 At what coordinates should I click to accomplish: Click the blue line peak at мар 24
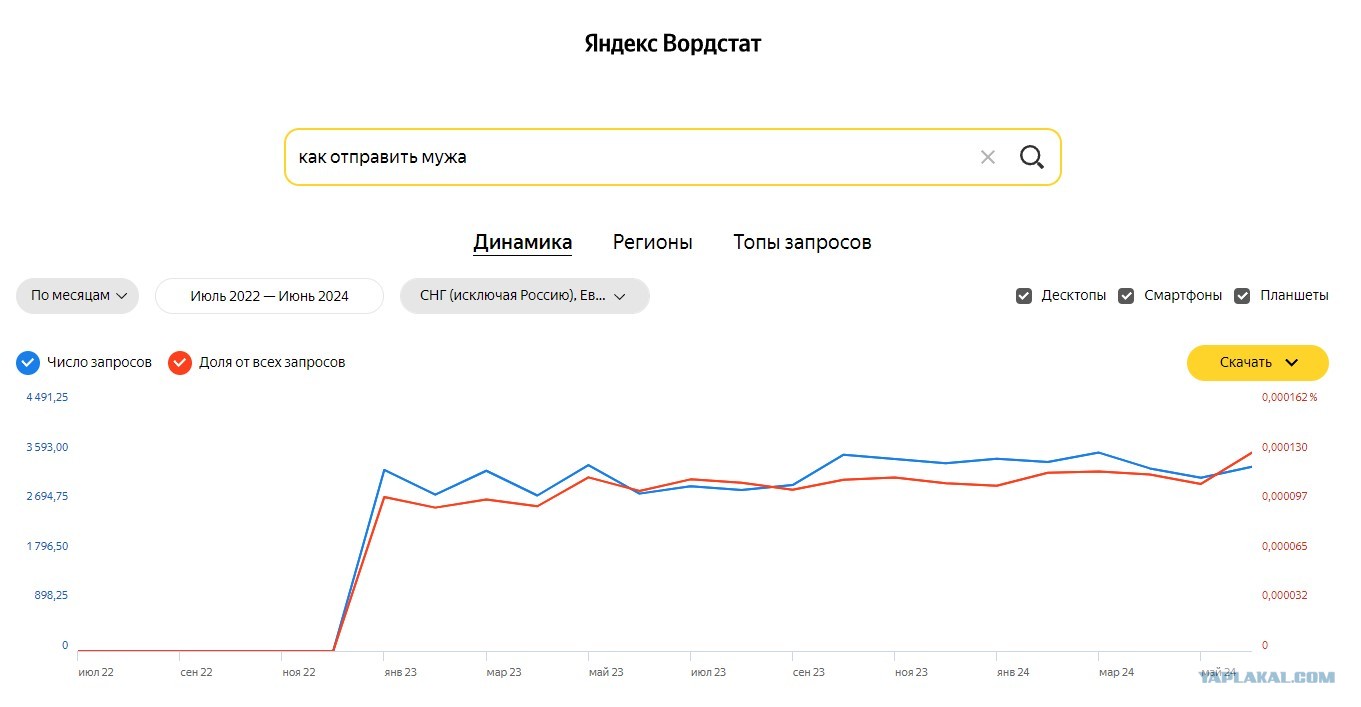coord(1098,452)
